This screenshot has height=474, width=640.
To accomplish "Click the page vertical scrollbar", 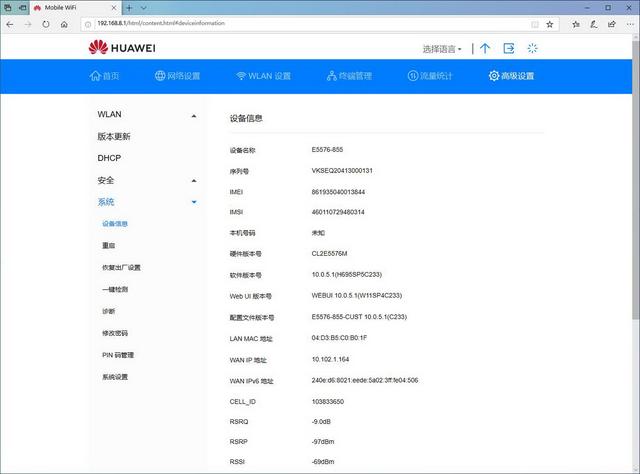I will pos(636,180).
